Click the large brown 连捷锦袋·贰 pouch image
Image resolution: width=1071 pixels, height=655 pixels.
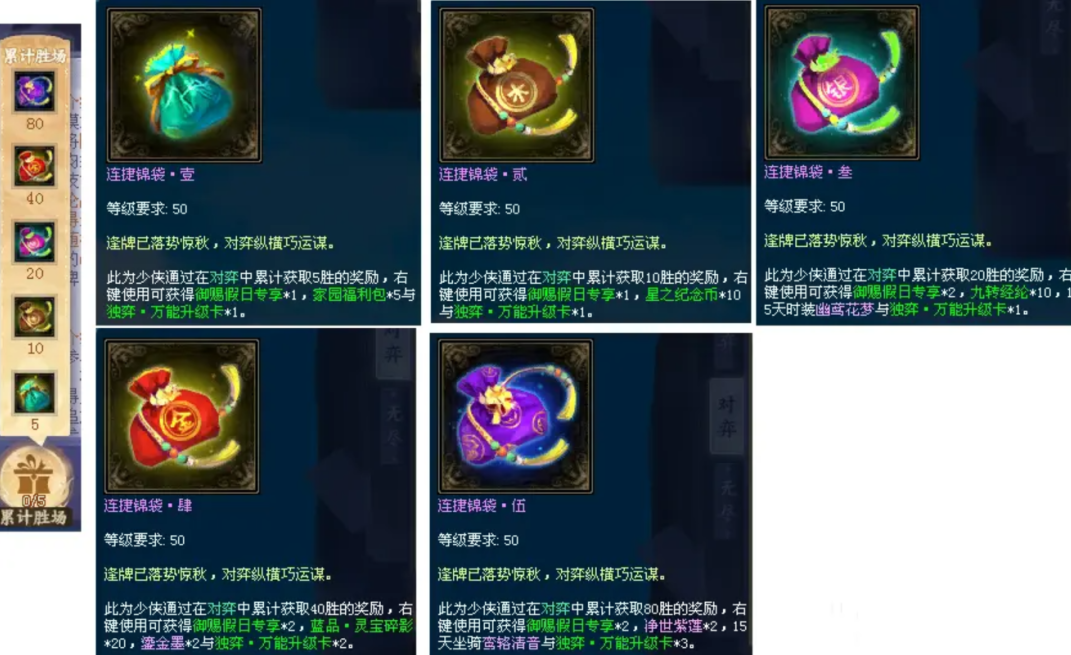(x=516, y=85)
